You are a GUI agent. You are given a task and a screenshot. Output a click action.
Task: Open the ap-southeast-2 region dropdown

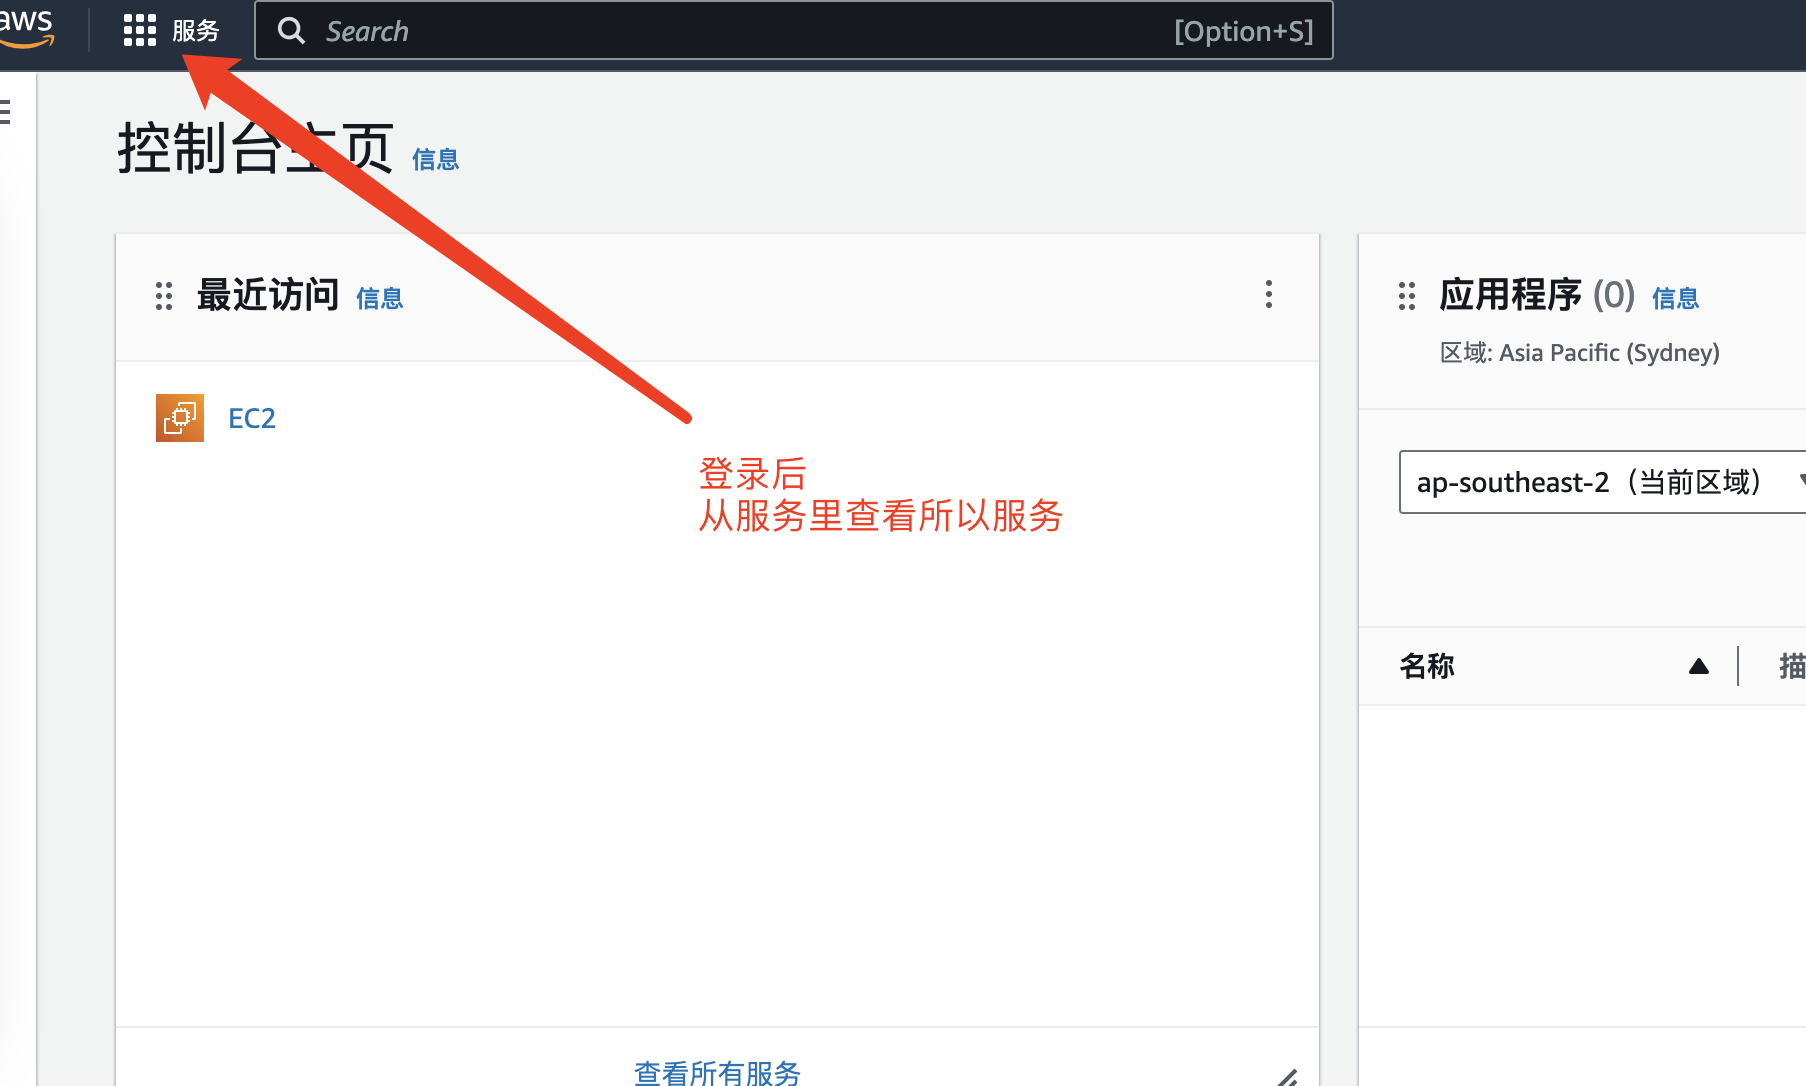click(x=1602, y=482)
